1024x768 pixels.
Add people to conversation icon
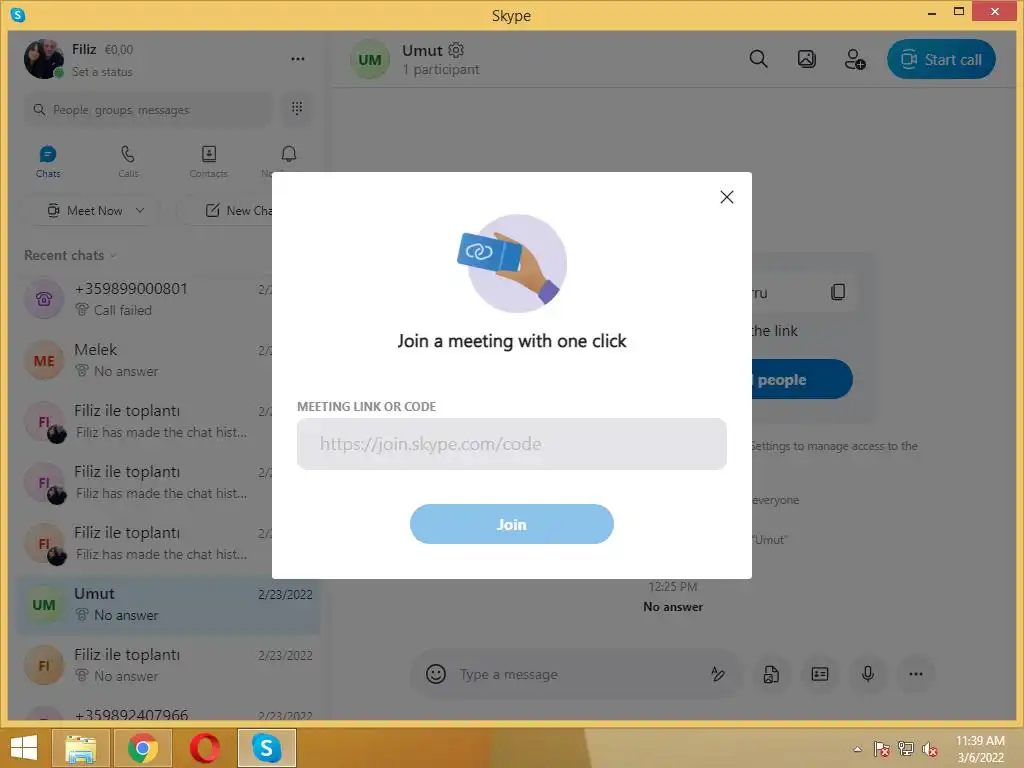pos(855,59)
